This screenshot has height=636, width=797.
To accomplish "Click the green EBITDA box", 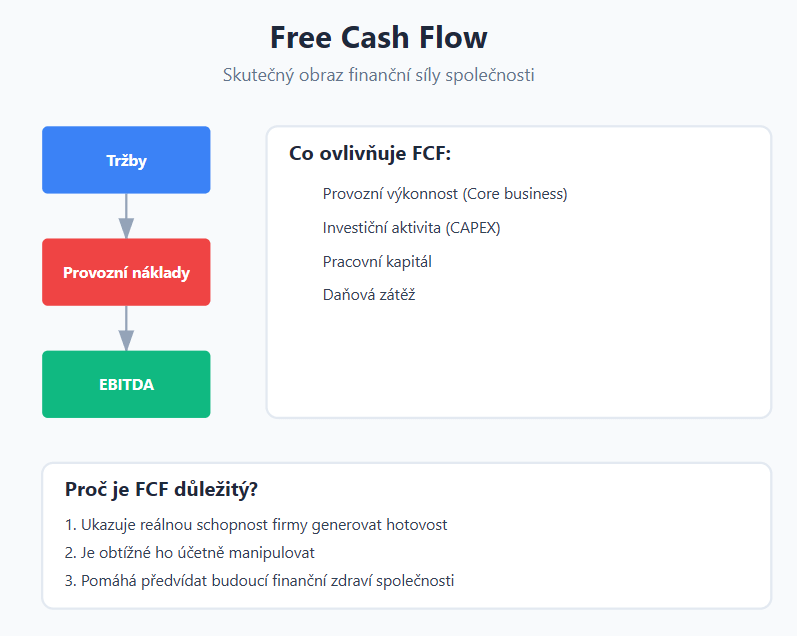I will (126, 384).
